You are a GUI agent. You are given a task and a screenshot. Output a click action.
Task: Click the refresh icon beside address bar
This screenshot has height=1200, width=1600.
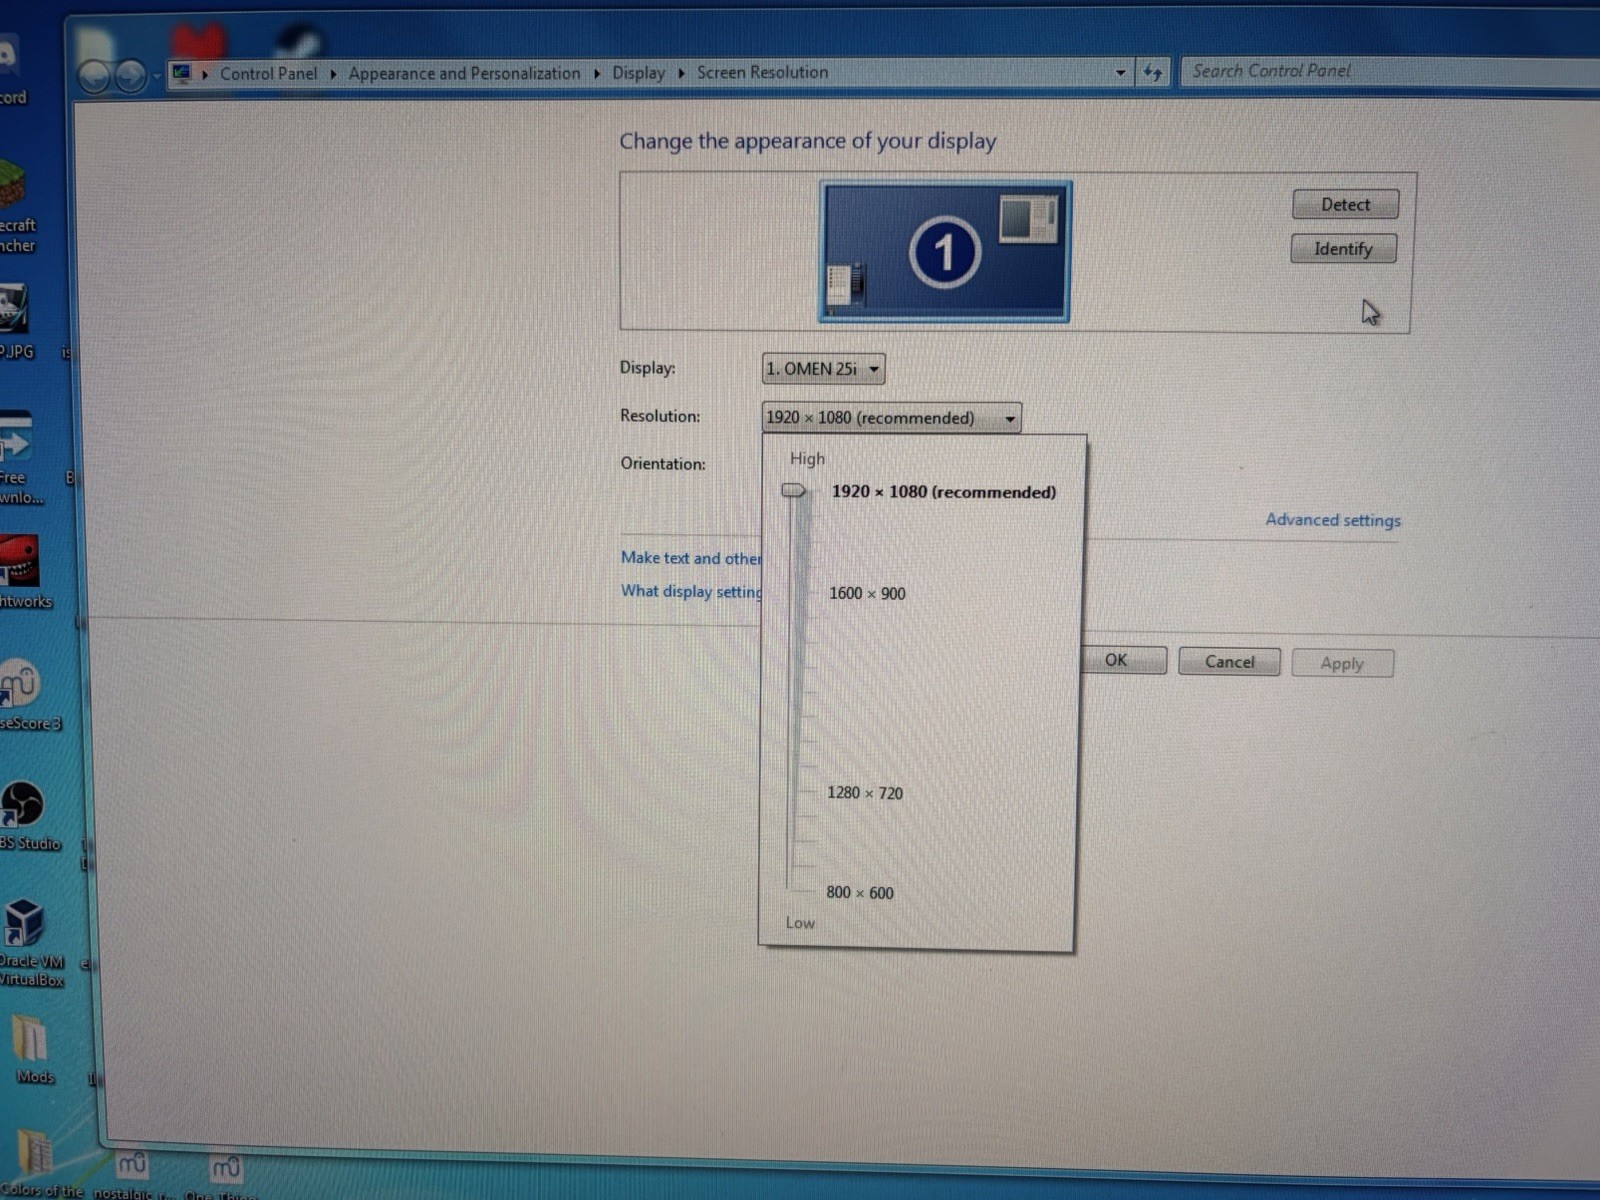click(x=1153, y=72)
